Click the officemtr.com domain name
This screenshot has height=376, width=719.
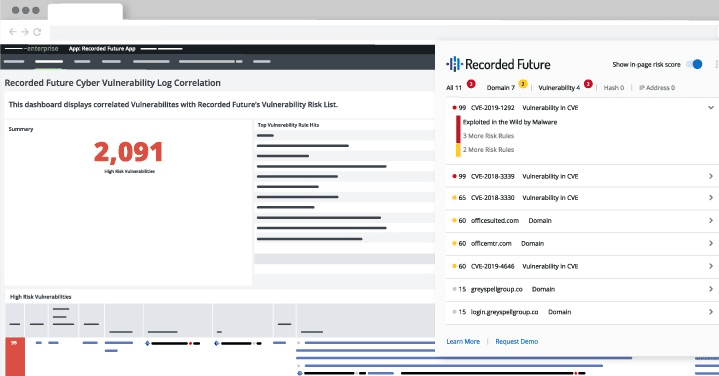491,243
